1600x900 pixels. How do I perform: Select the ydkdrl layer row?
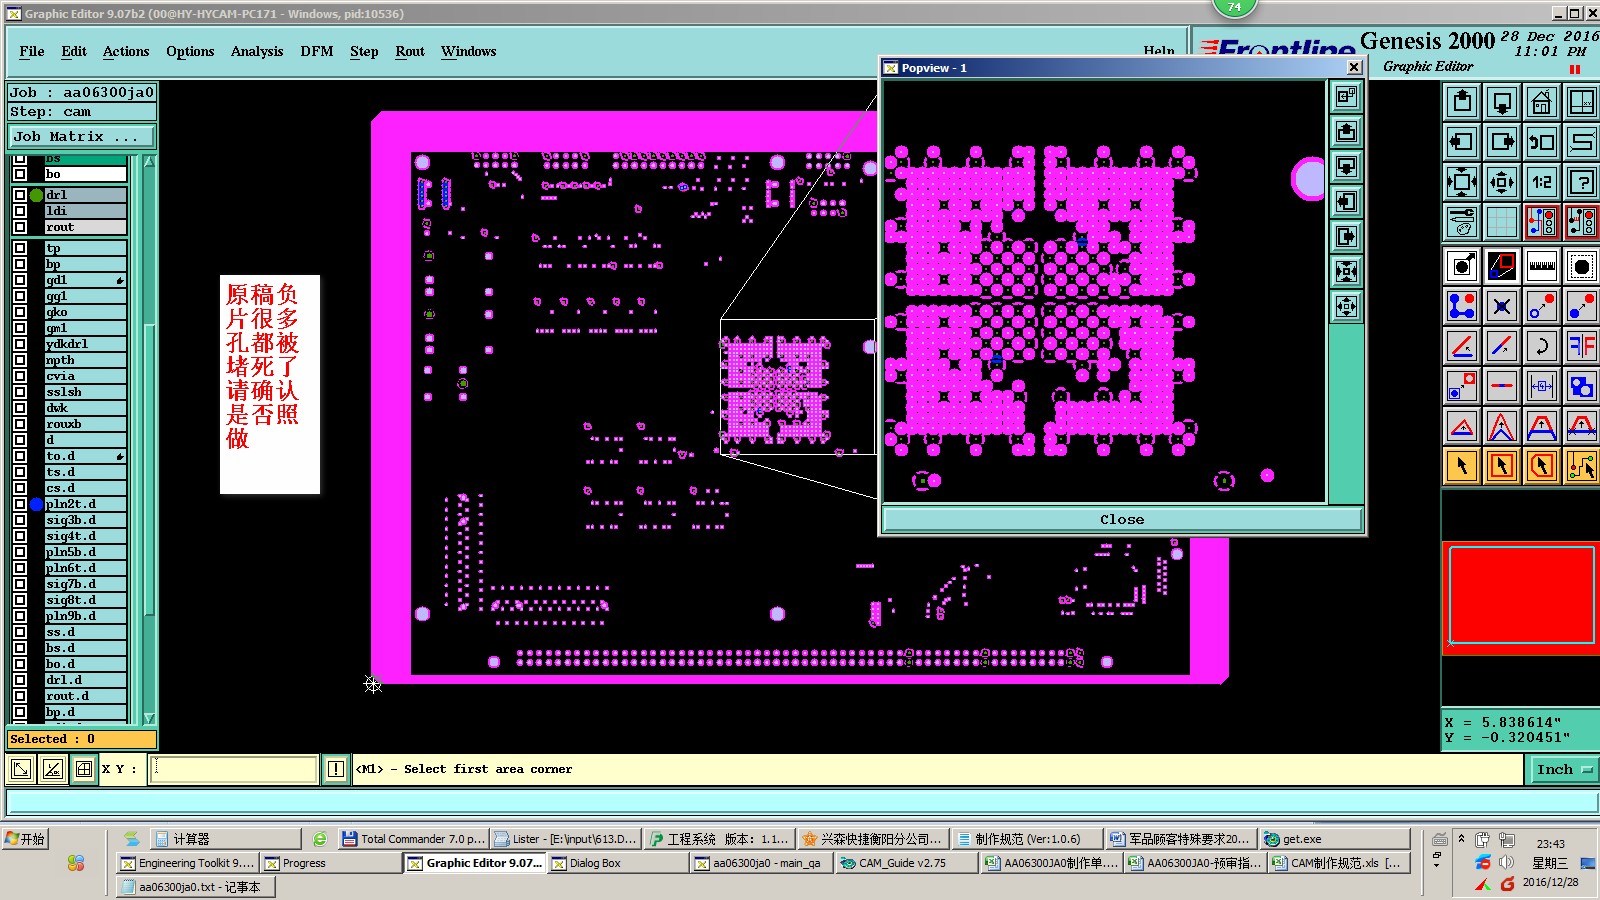pyautogui.click(x=85, y=344)
